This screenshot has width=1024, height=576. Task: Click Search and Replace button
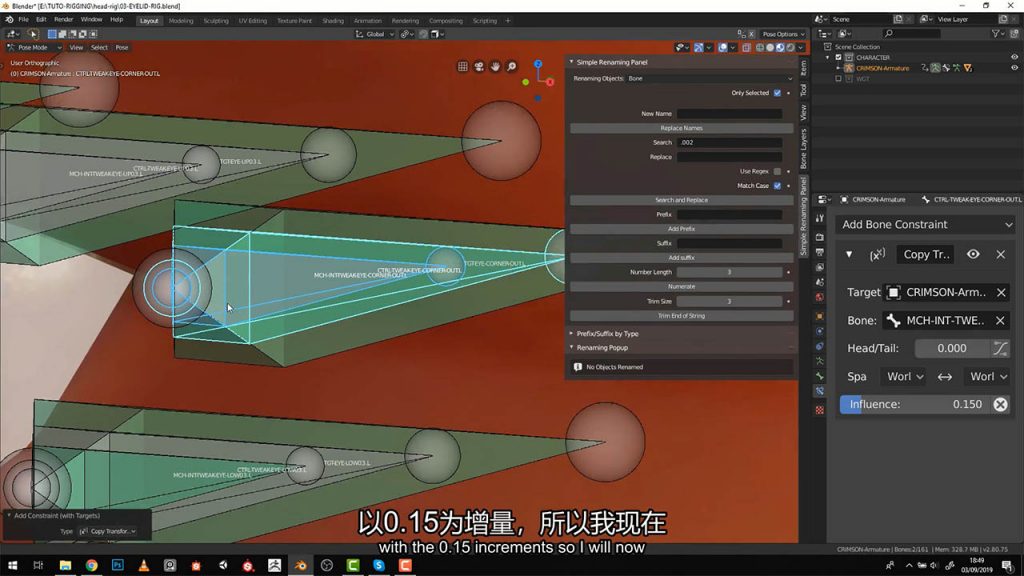click(x=681, y=200)
